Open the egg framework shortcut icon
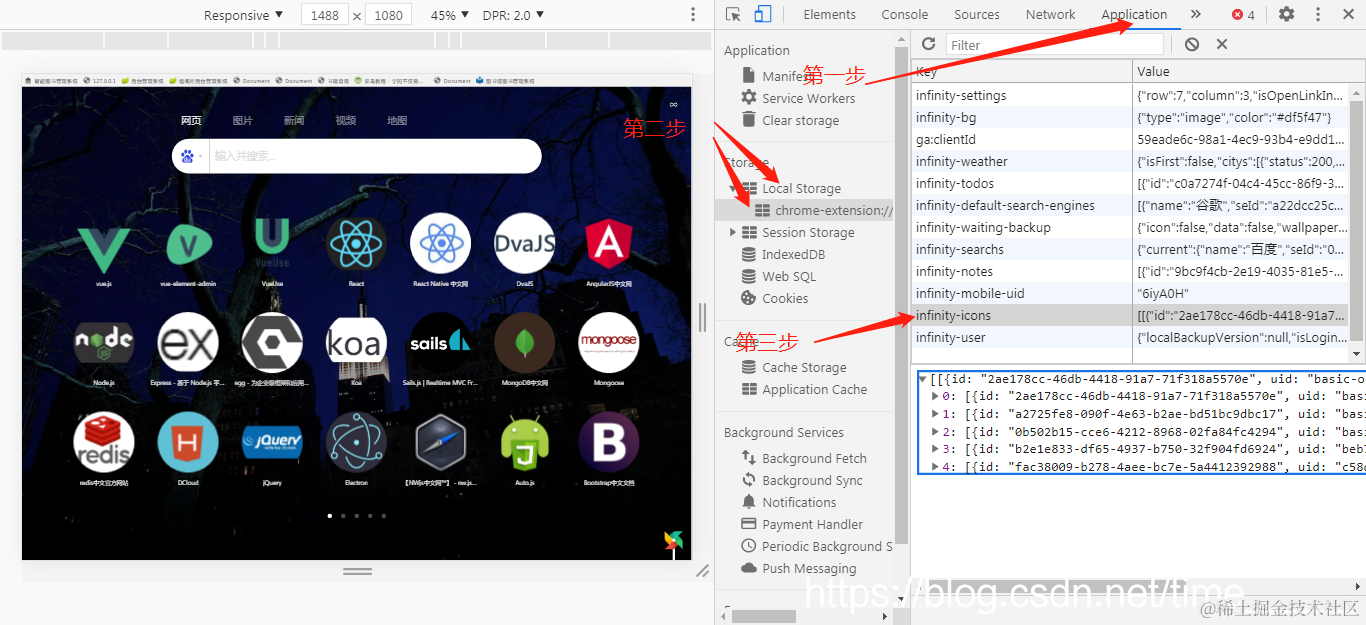 [x=272, y=343]
